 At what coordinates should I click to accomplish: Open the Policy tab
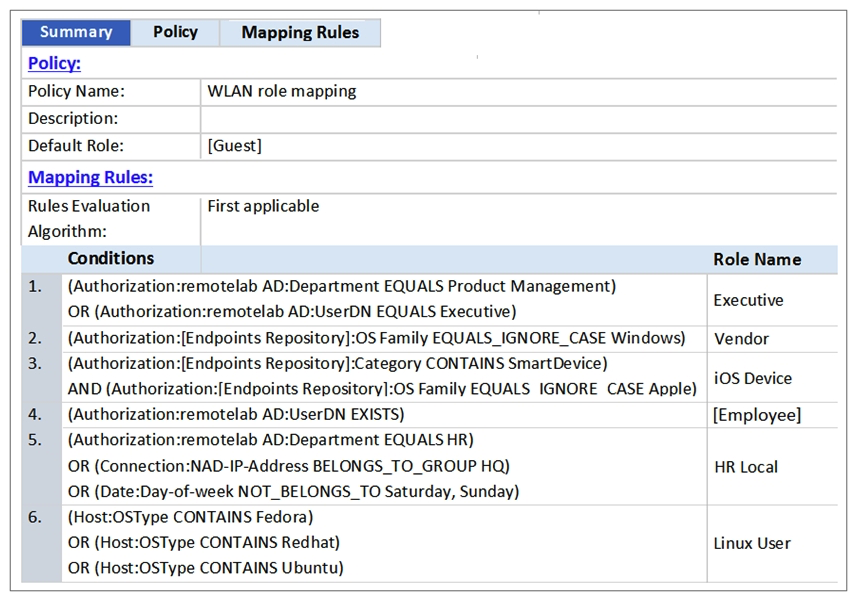click(175, 33)
